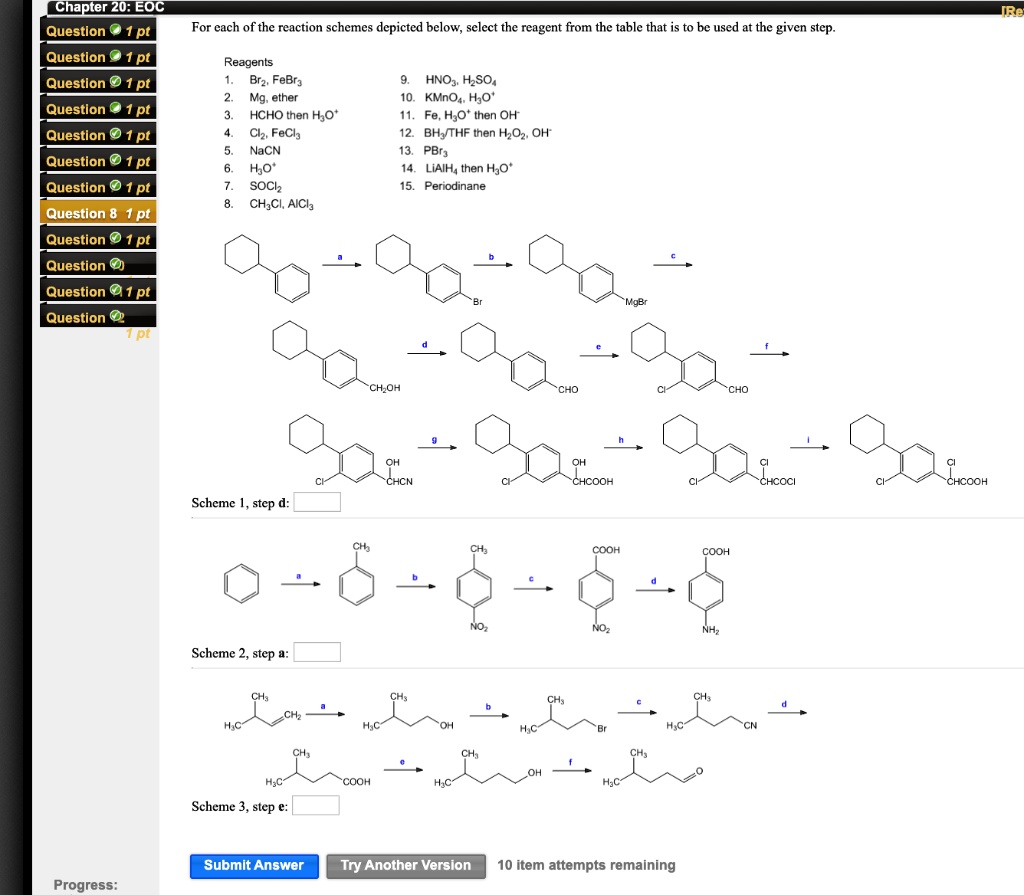Image resolution: width=1024 pixels, height=895 pixels.
Task: Select the green check icon on the third Question
Action: click(114, 83)
